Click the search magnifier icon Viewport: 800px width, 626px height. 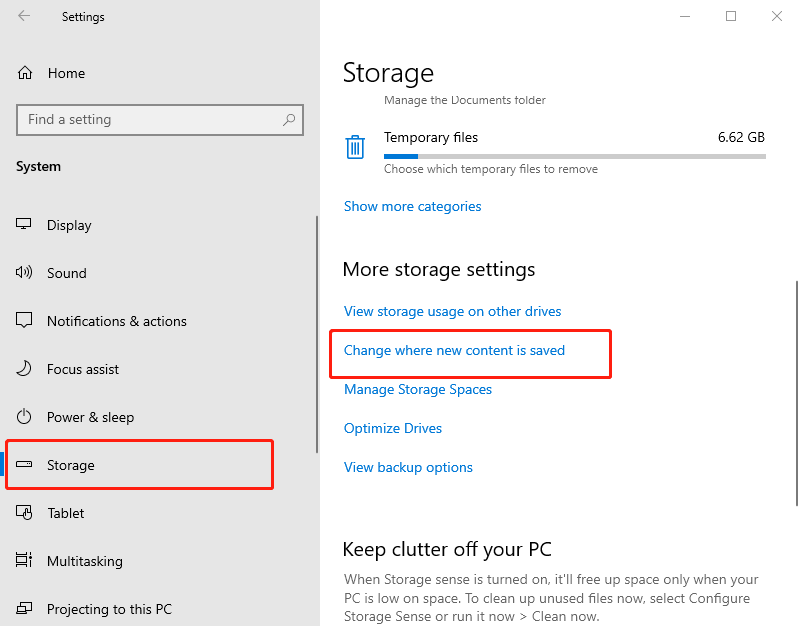(x=289, y=120)
